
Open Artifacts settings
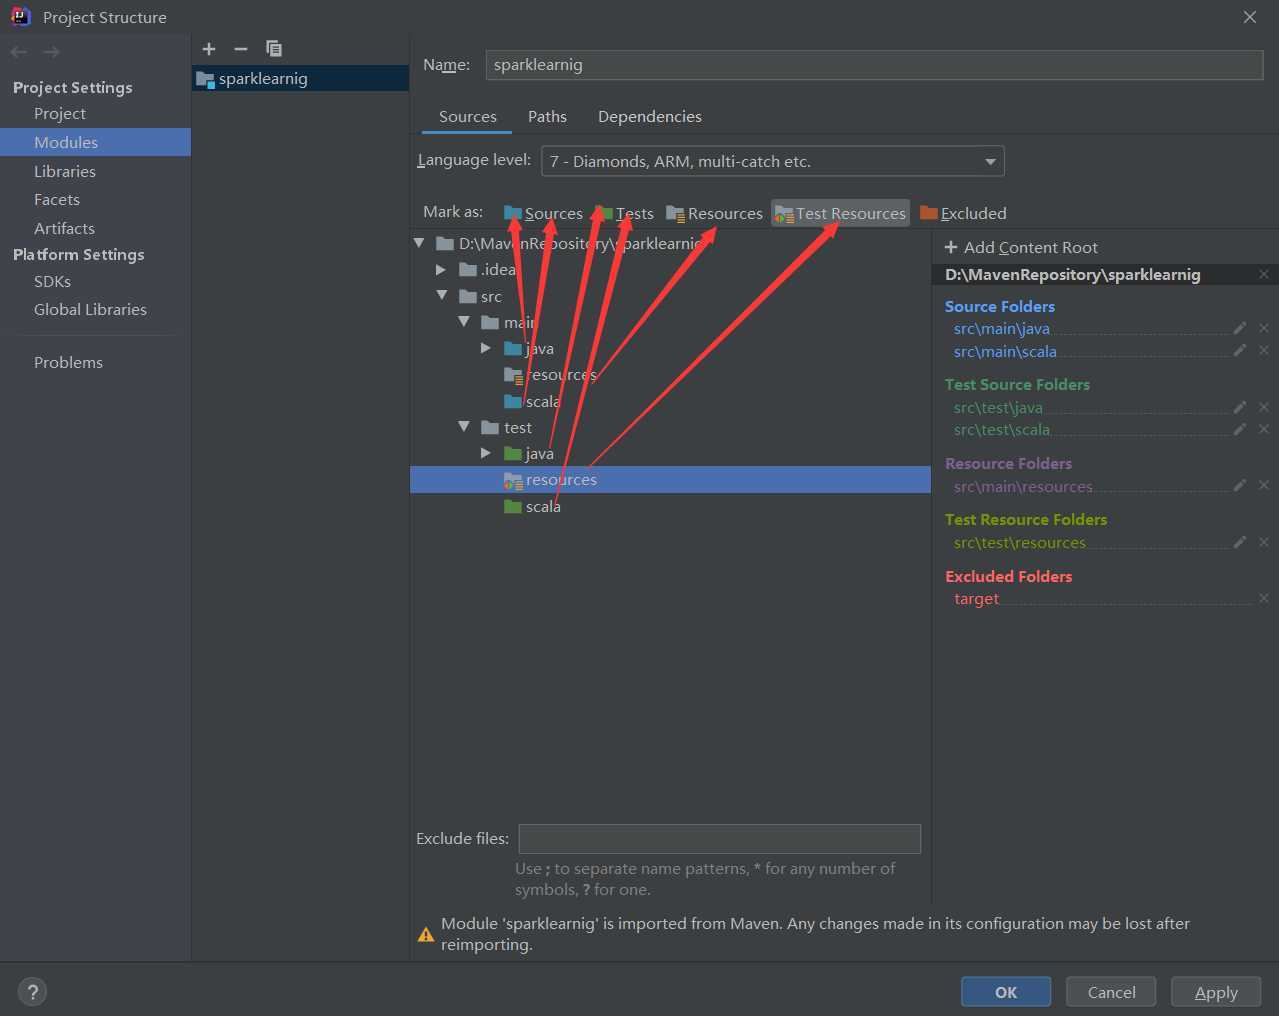pyautogui.click(x=64, y=228)
